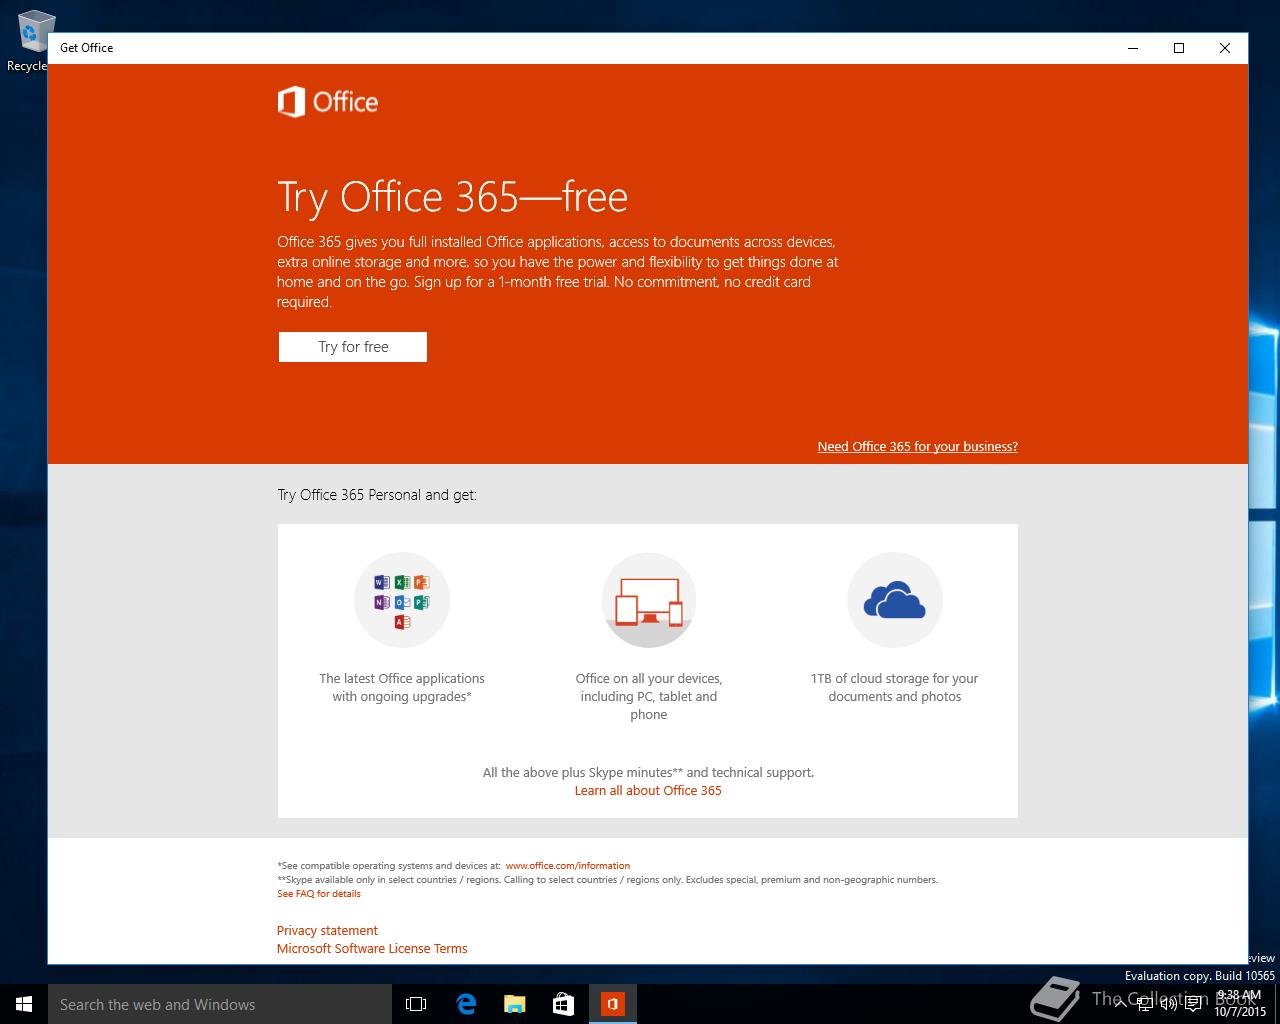Click the devices icon for PC, tablet, phone
Image resolution: width=1280 pixels, height=1024 pixels.
(x=649, y=600)
